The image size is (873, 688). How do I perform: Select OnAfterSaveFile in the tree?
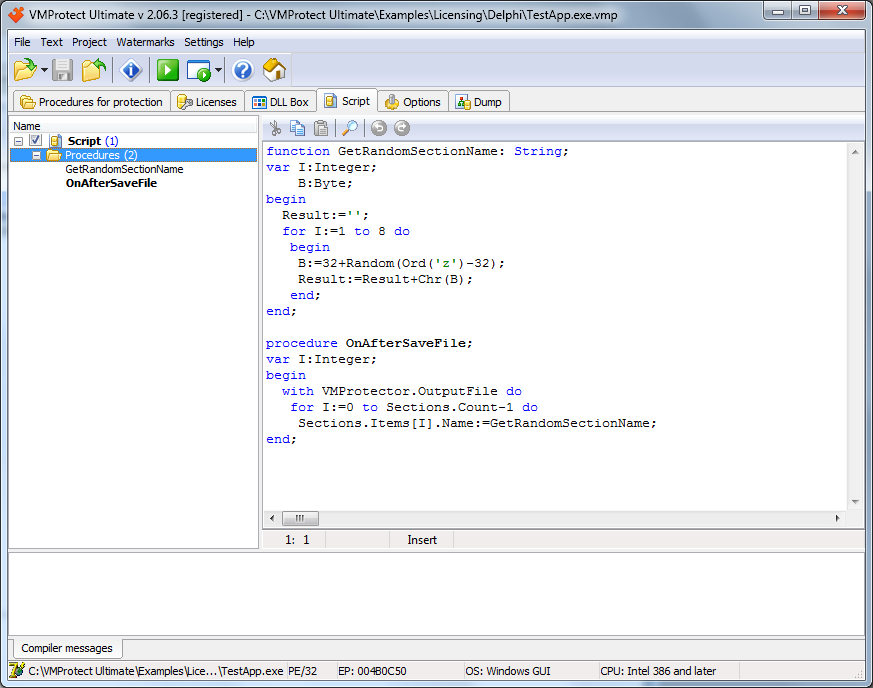[x=111, y=183]
